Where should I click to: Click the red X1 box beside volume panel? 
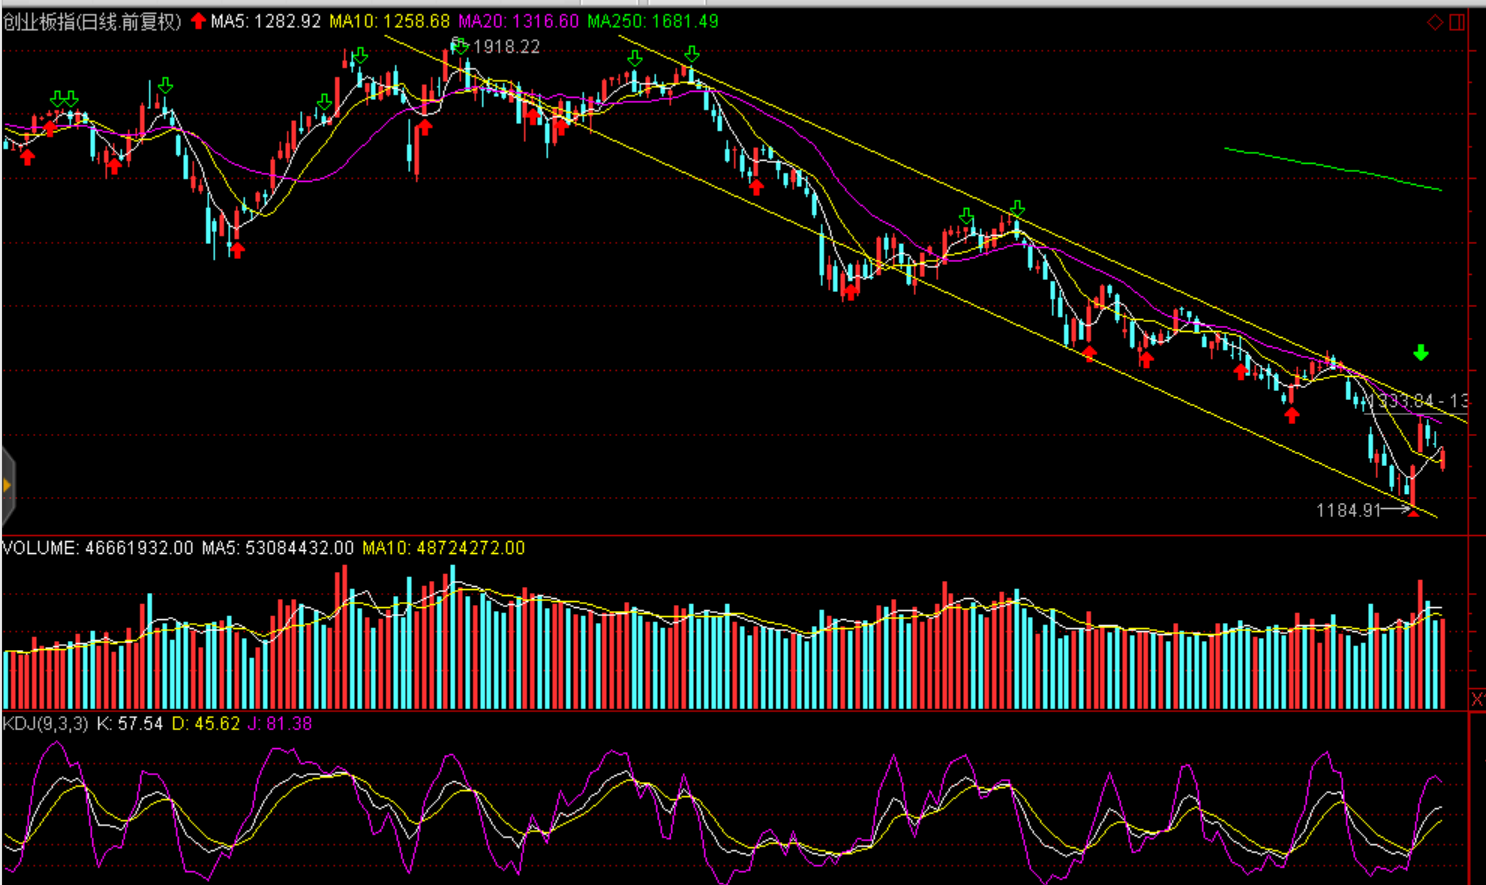(1477, 699)
